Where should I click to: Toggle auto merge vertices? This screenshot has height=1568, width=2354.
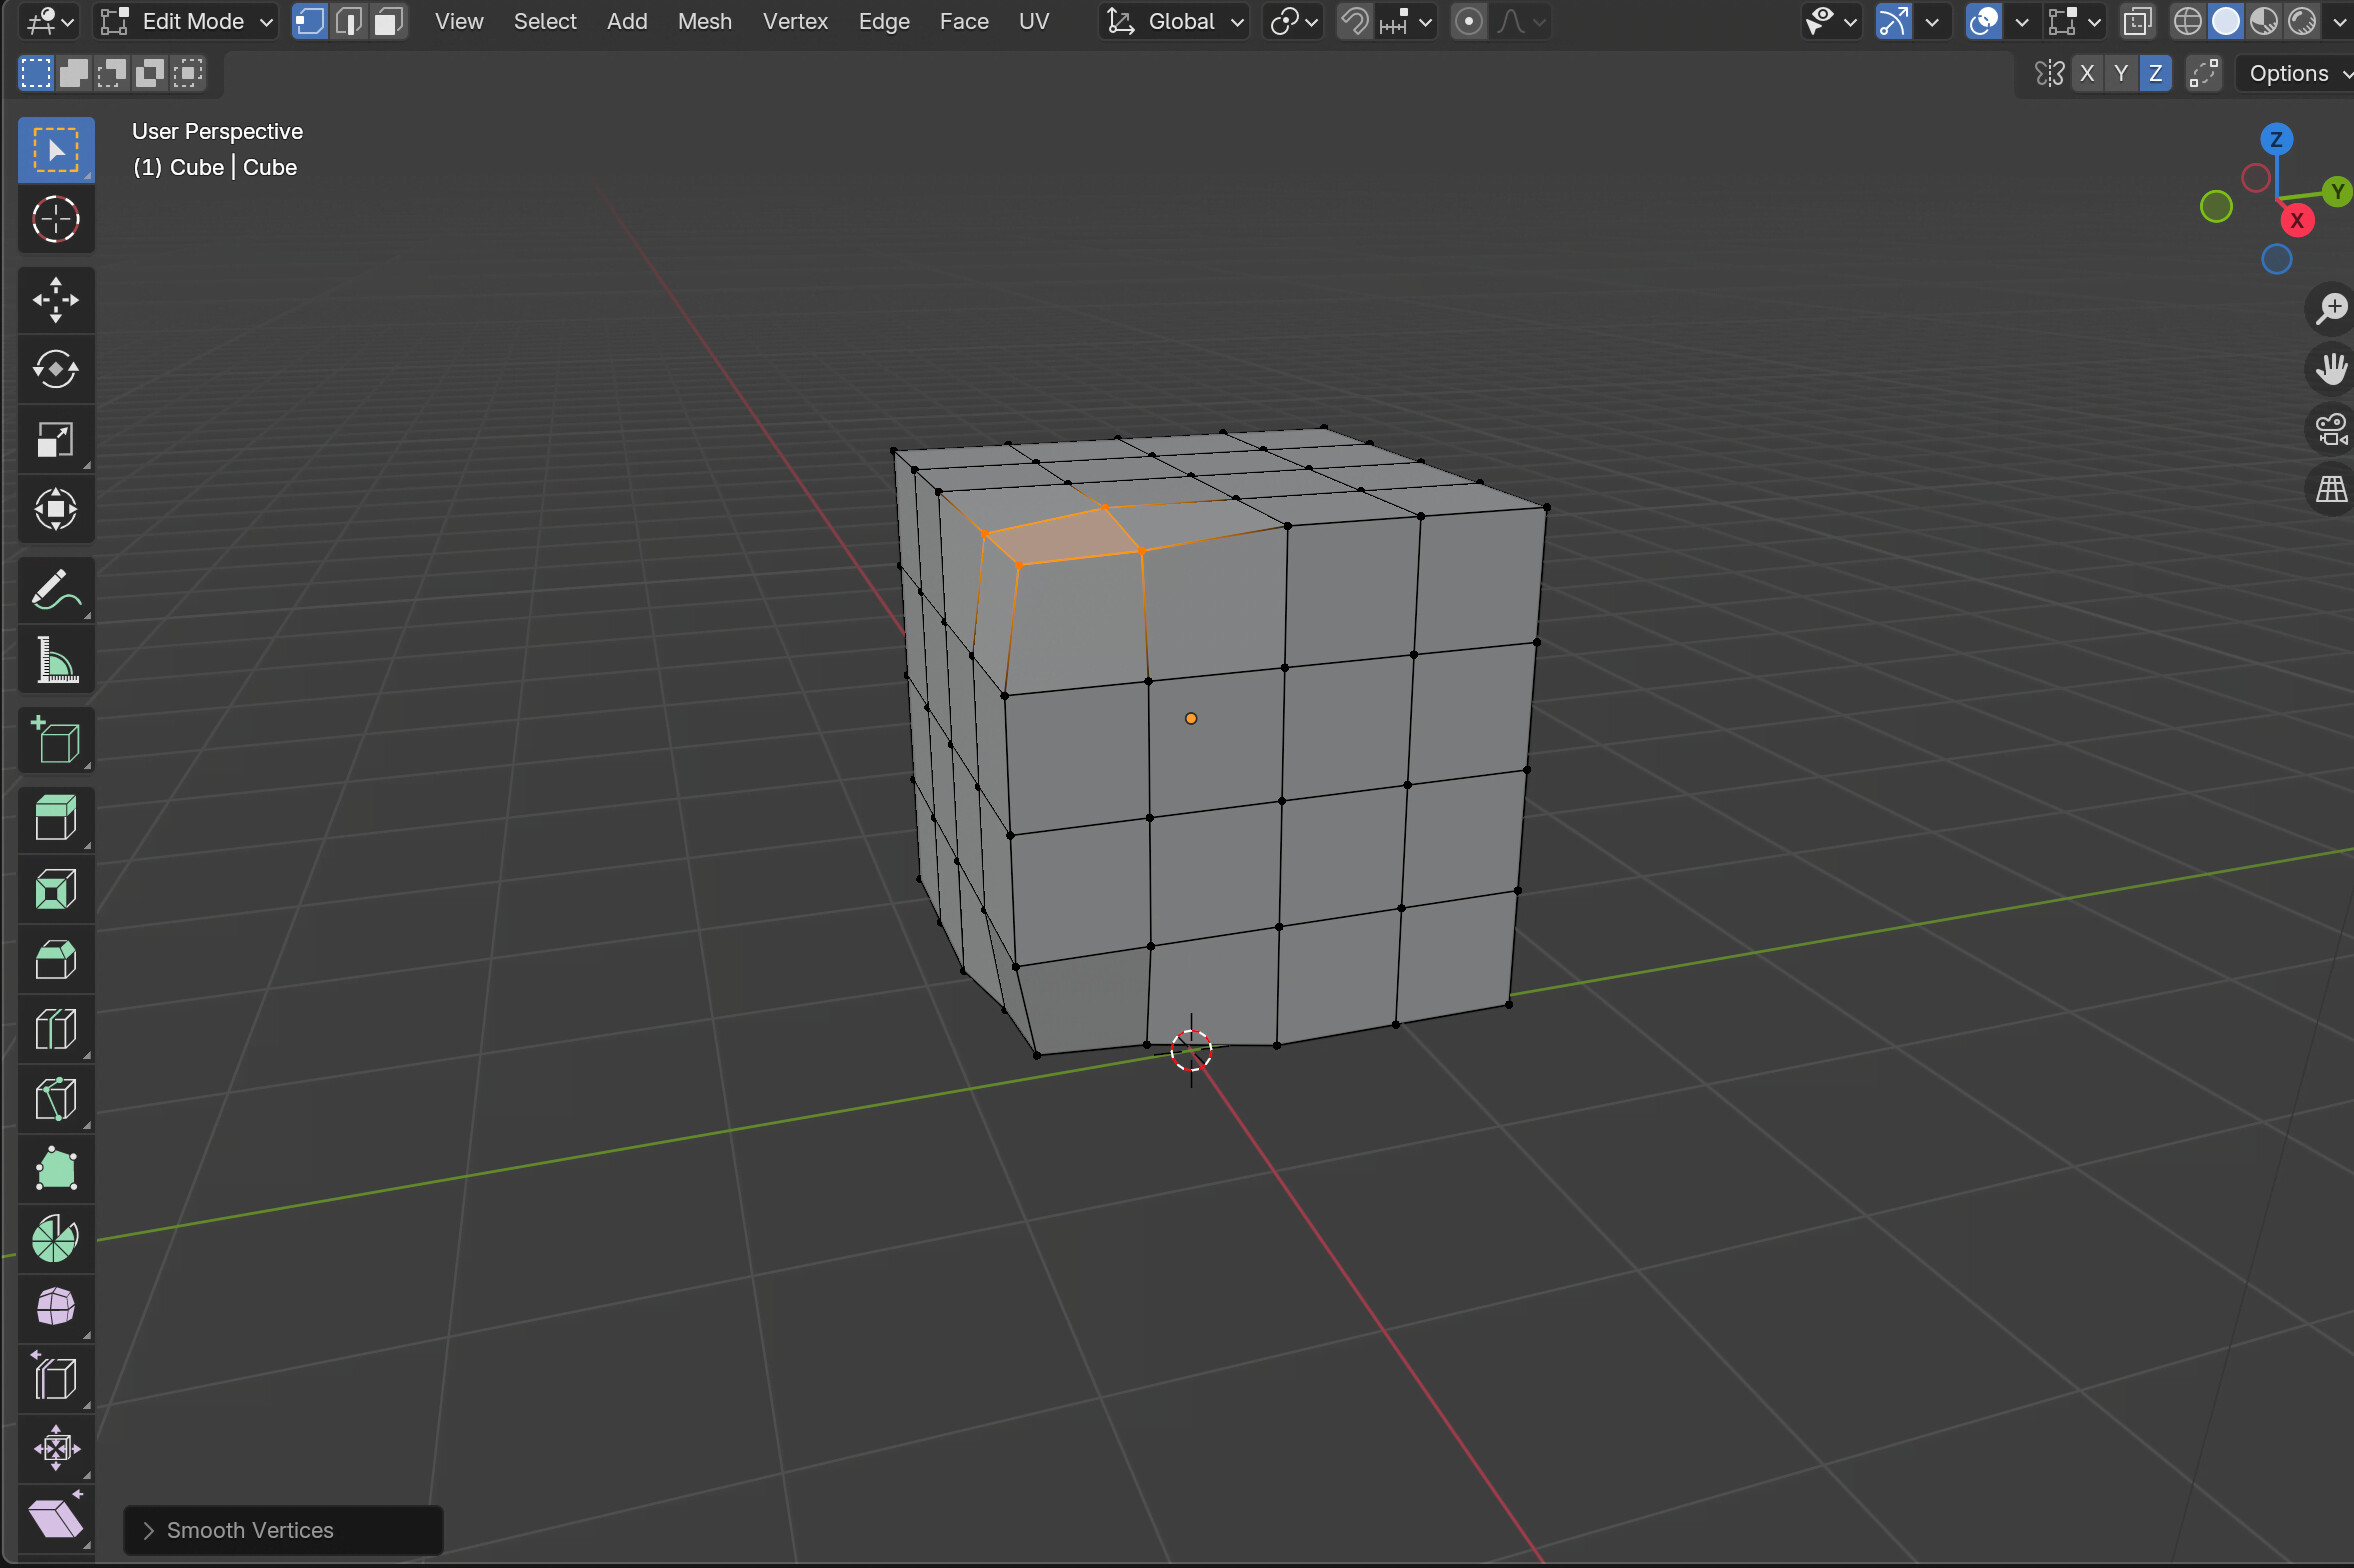(2204, 74)
